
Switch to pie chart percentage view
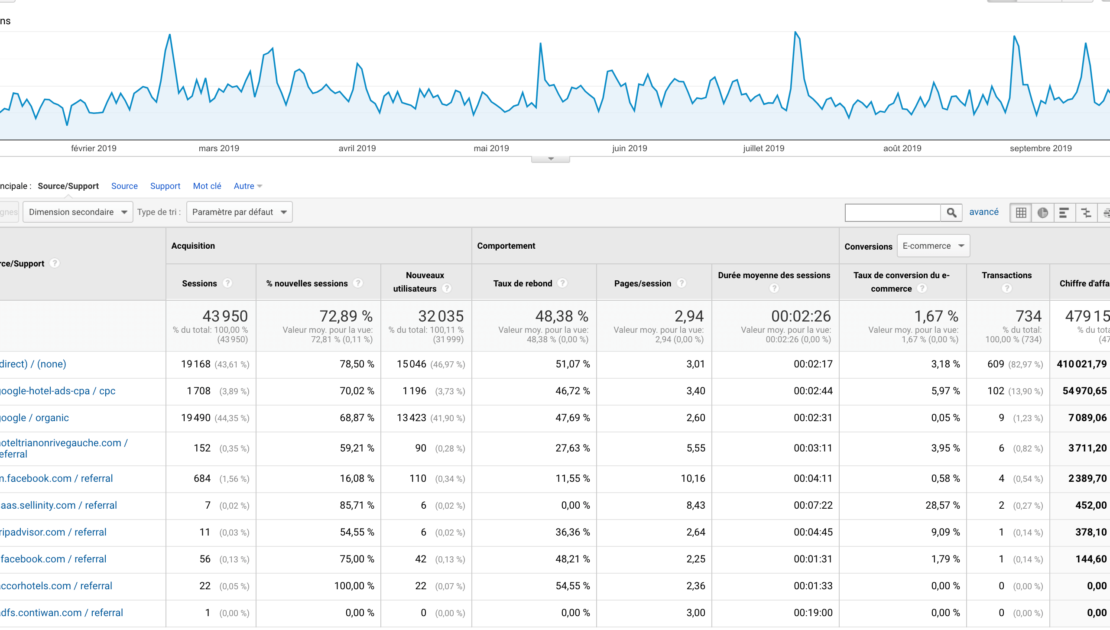[x=1043, y=213]
